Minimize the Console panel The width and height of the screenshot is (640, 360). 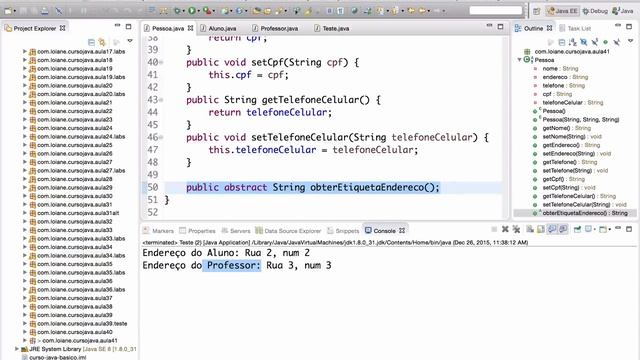pos(618,229)
